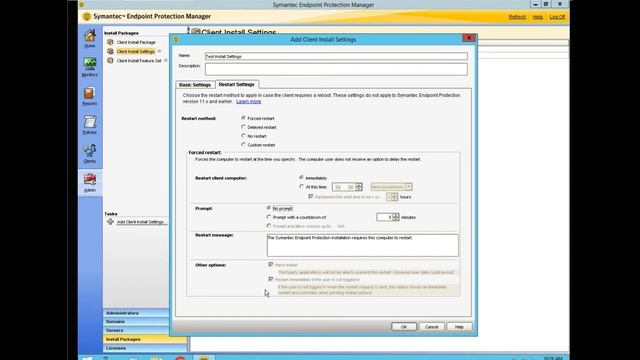Click into the Description input field
Image resolution: width=640 pixels, height=360 pixels.
point(336,69)
